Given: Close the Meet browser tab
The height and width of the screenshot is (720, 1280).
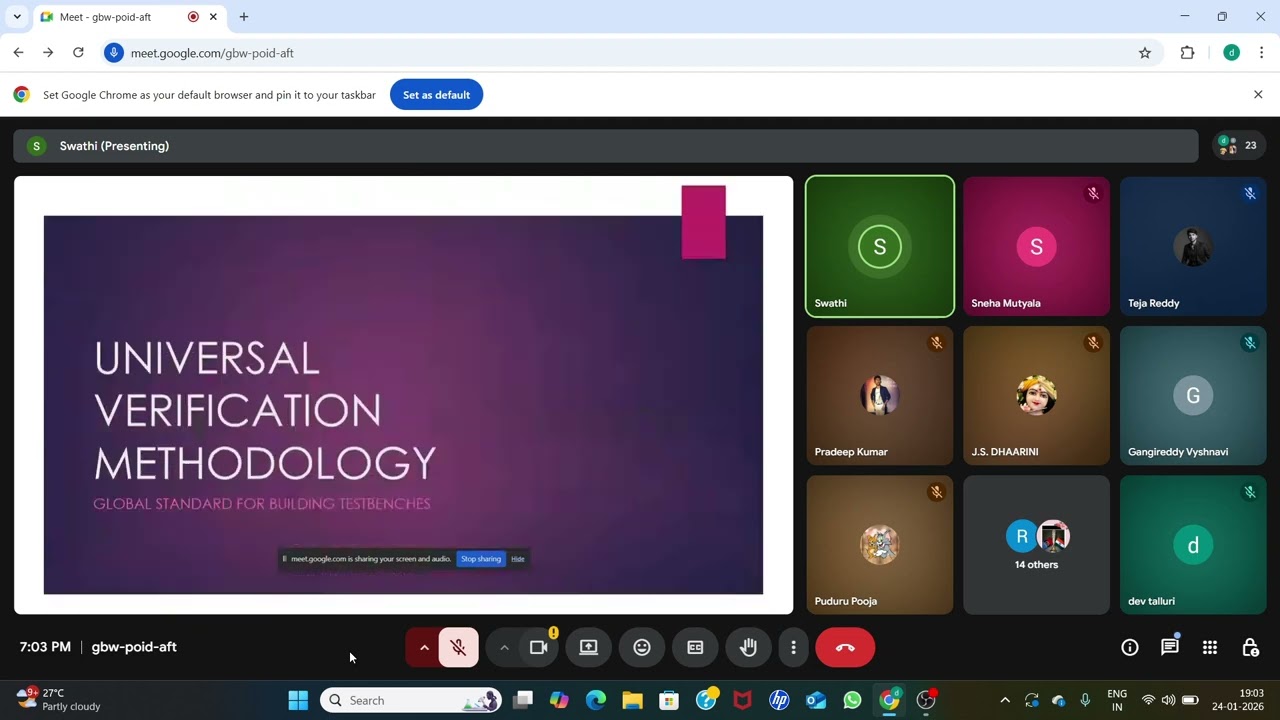Looking at the screenshot, I should (213, 17).
